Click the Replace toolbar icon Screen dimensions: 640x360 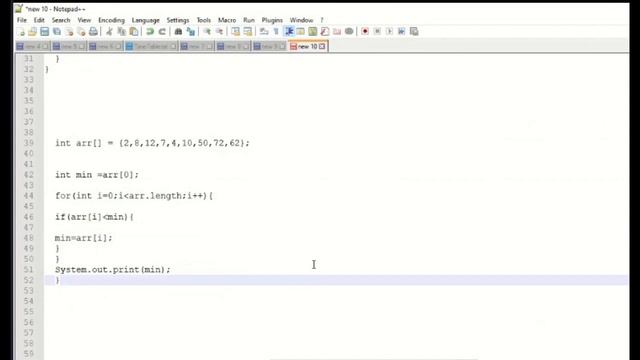[191, 31]
